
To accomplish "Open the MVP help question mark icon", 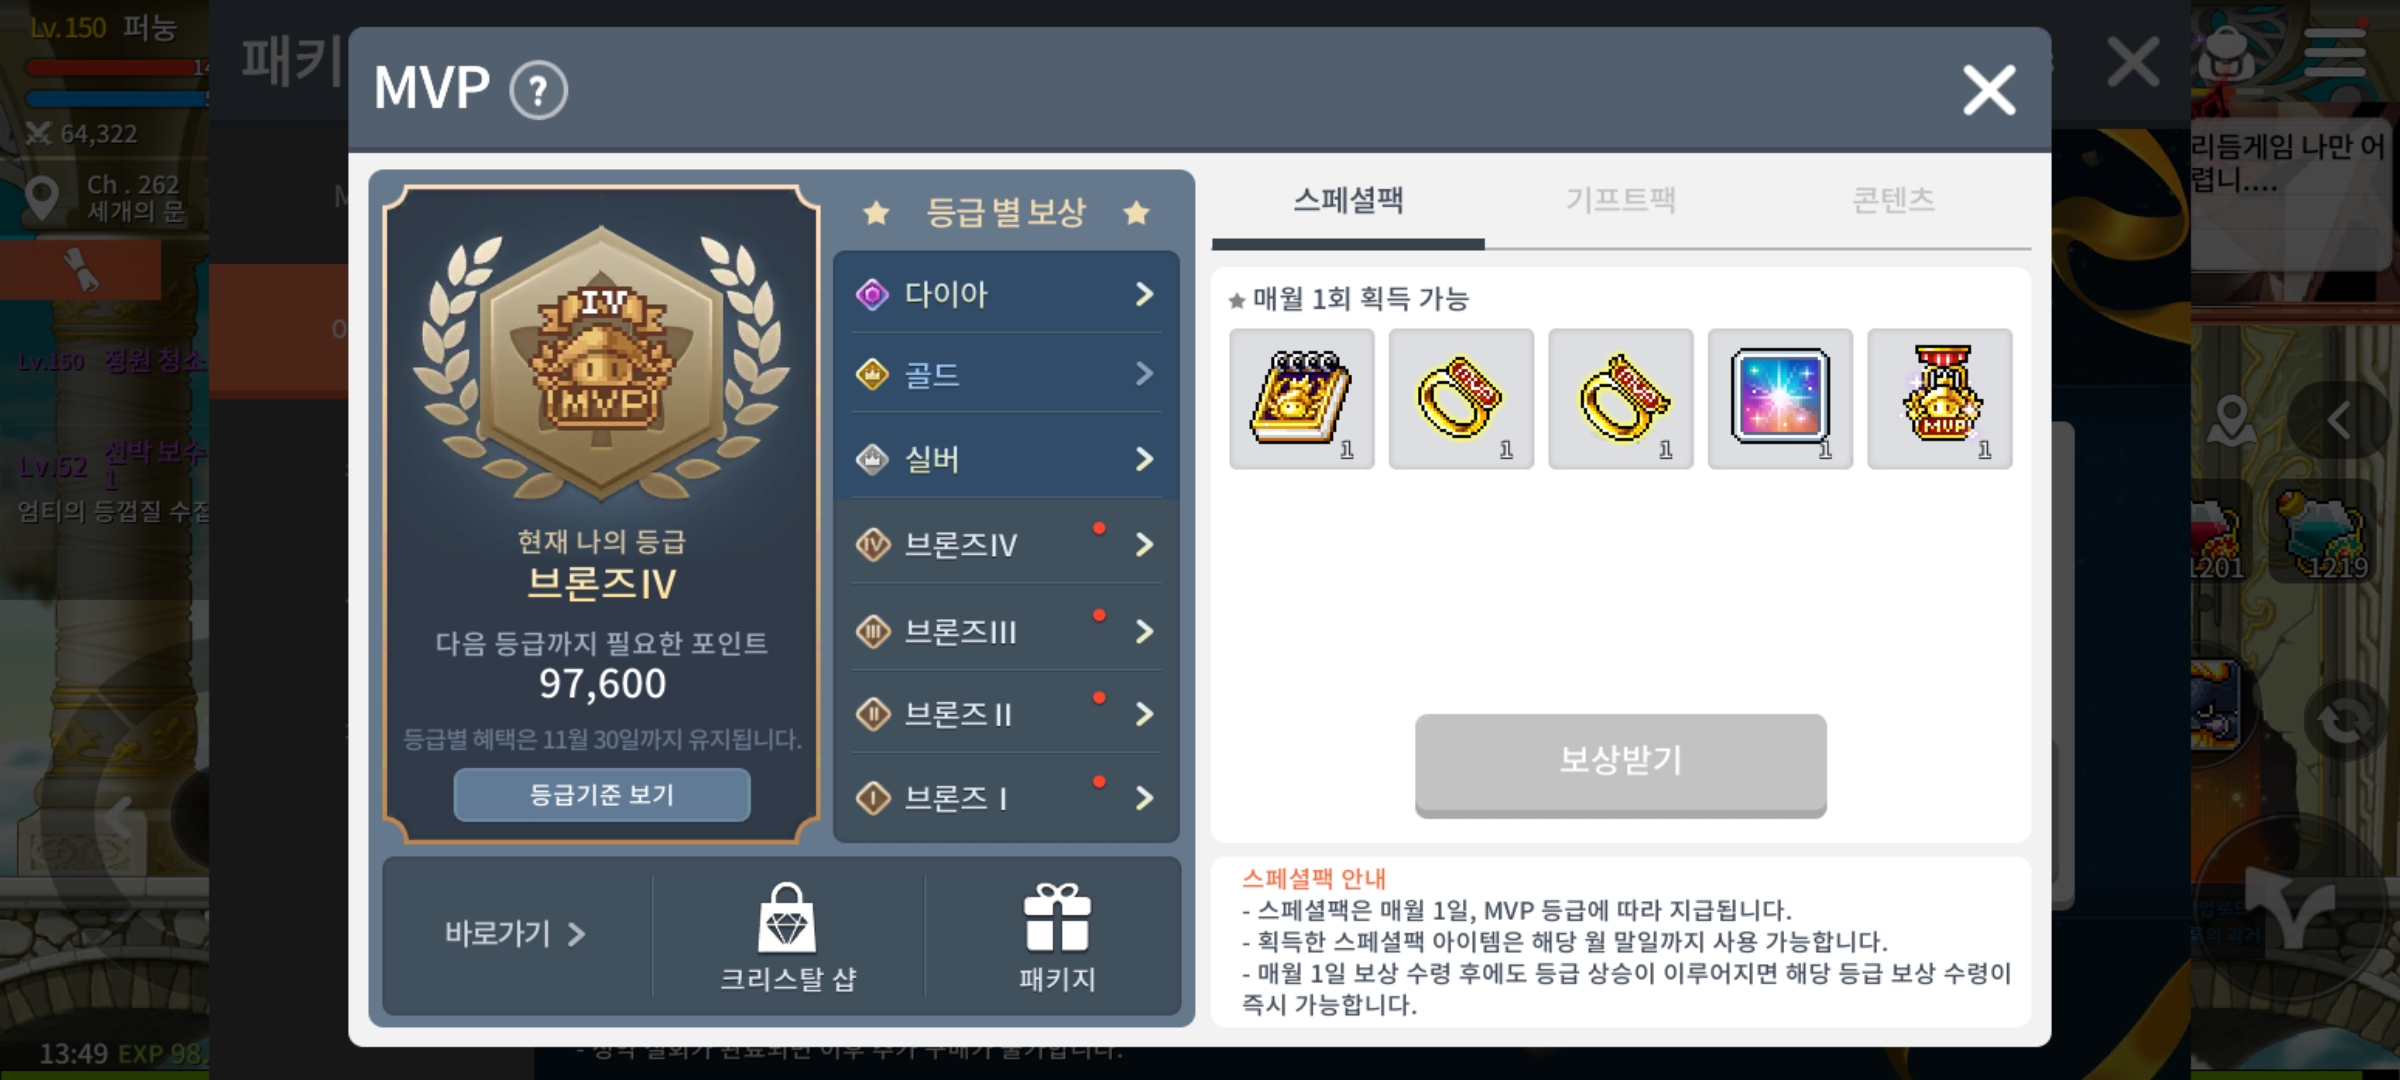I will click(x=538, y=91).
